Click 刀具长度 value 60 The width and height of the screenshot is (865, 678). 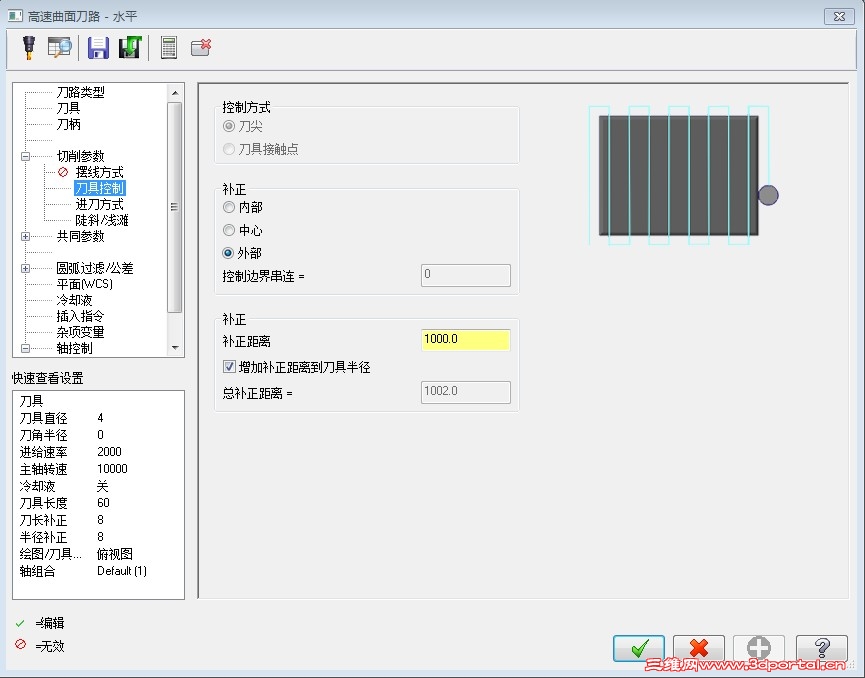(x=103, y=503)
